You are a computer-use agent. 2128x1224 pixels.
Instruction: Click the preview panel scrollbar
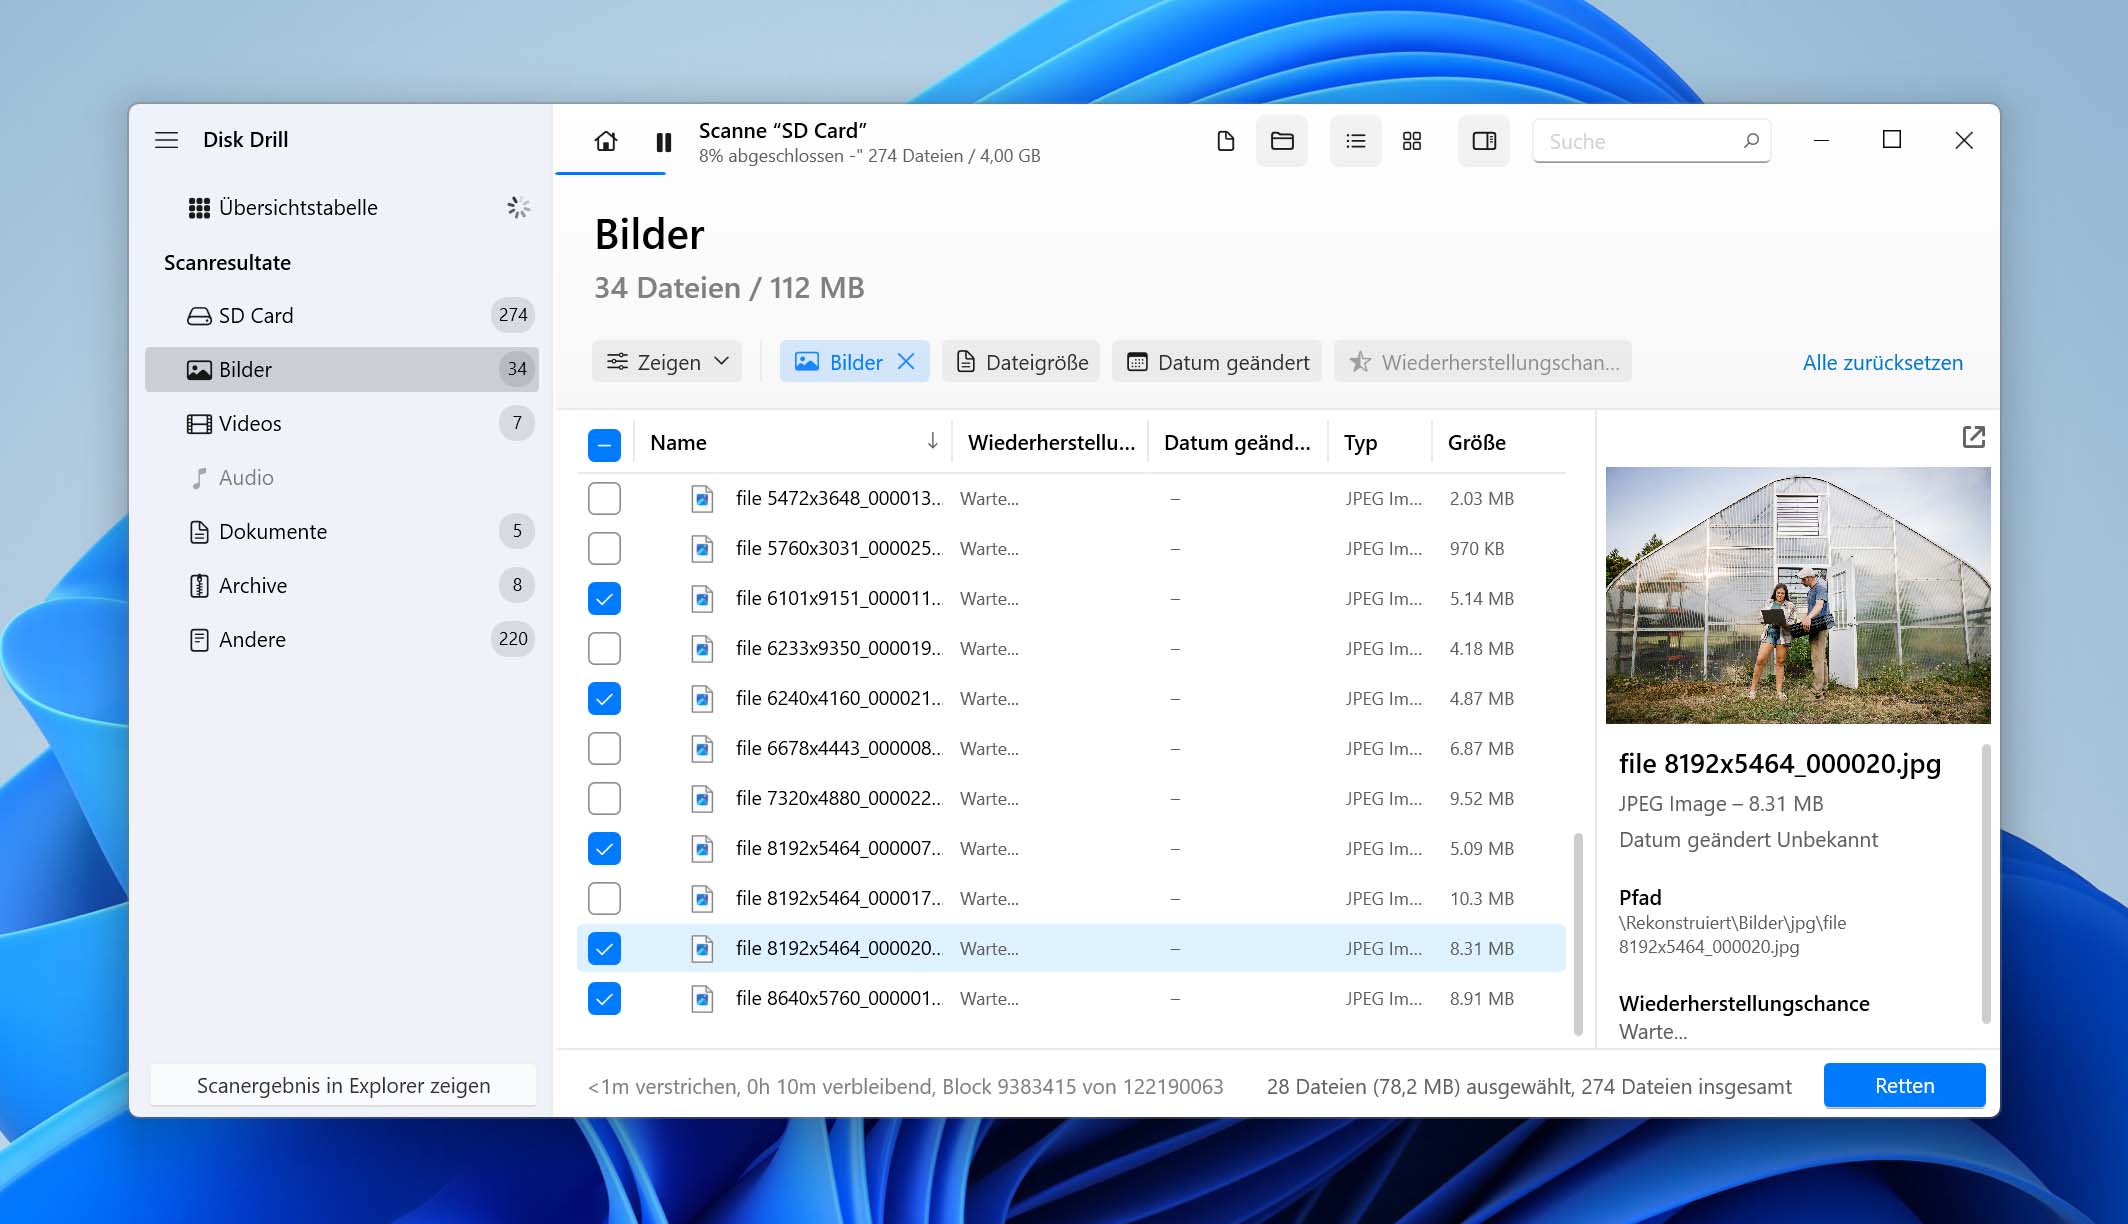pos(1985,884)
